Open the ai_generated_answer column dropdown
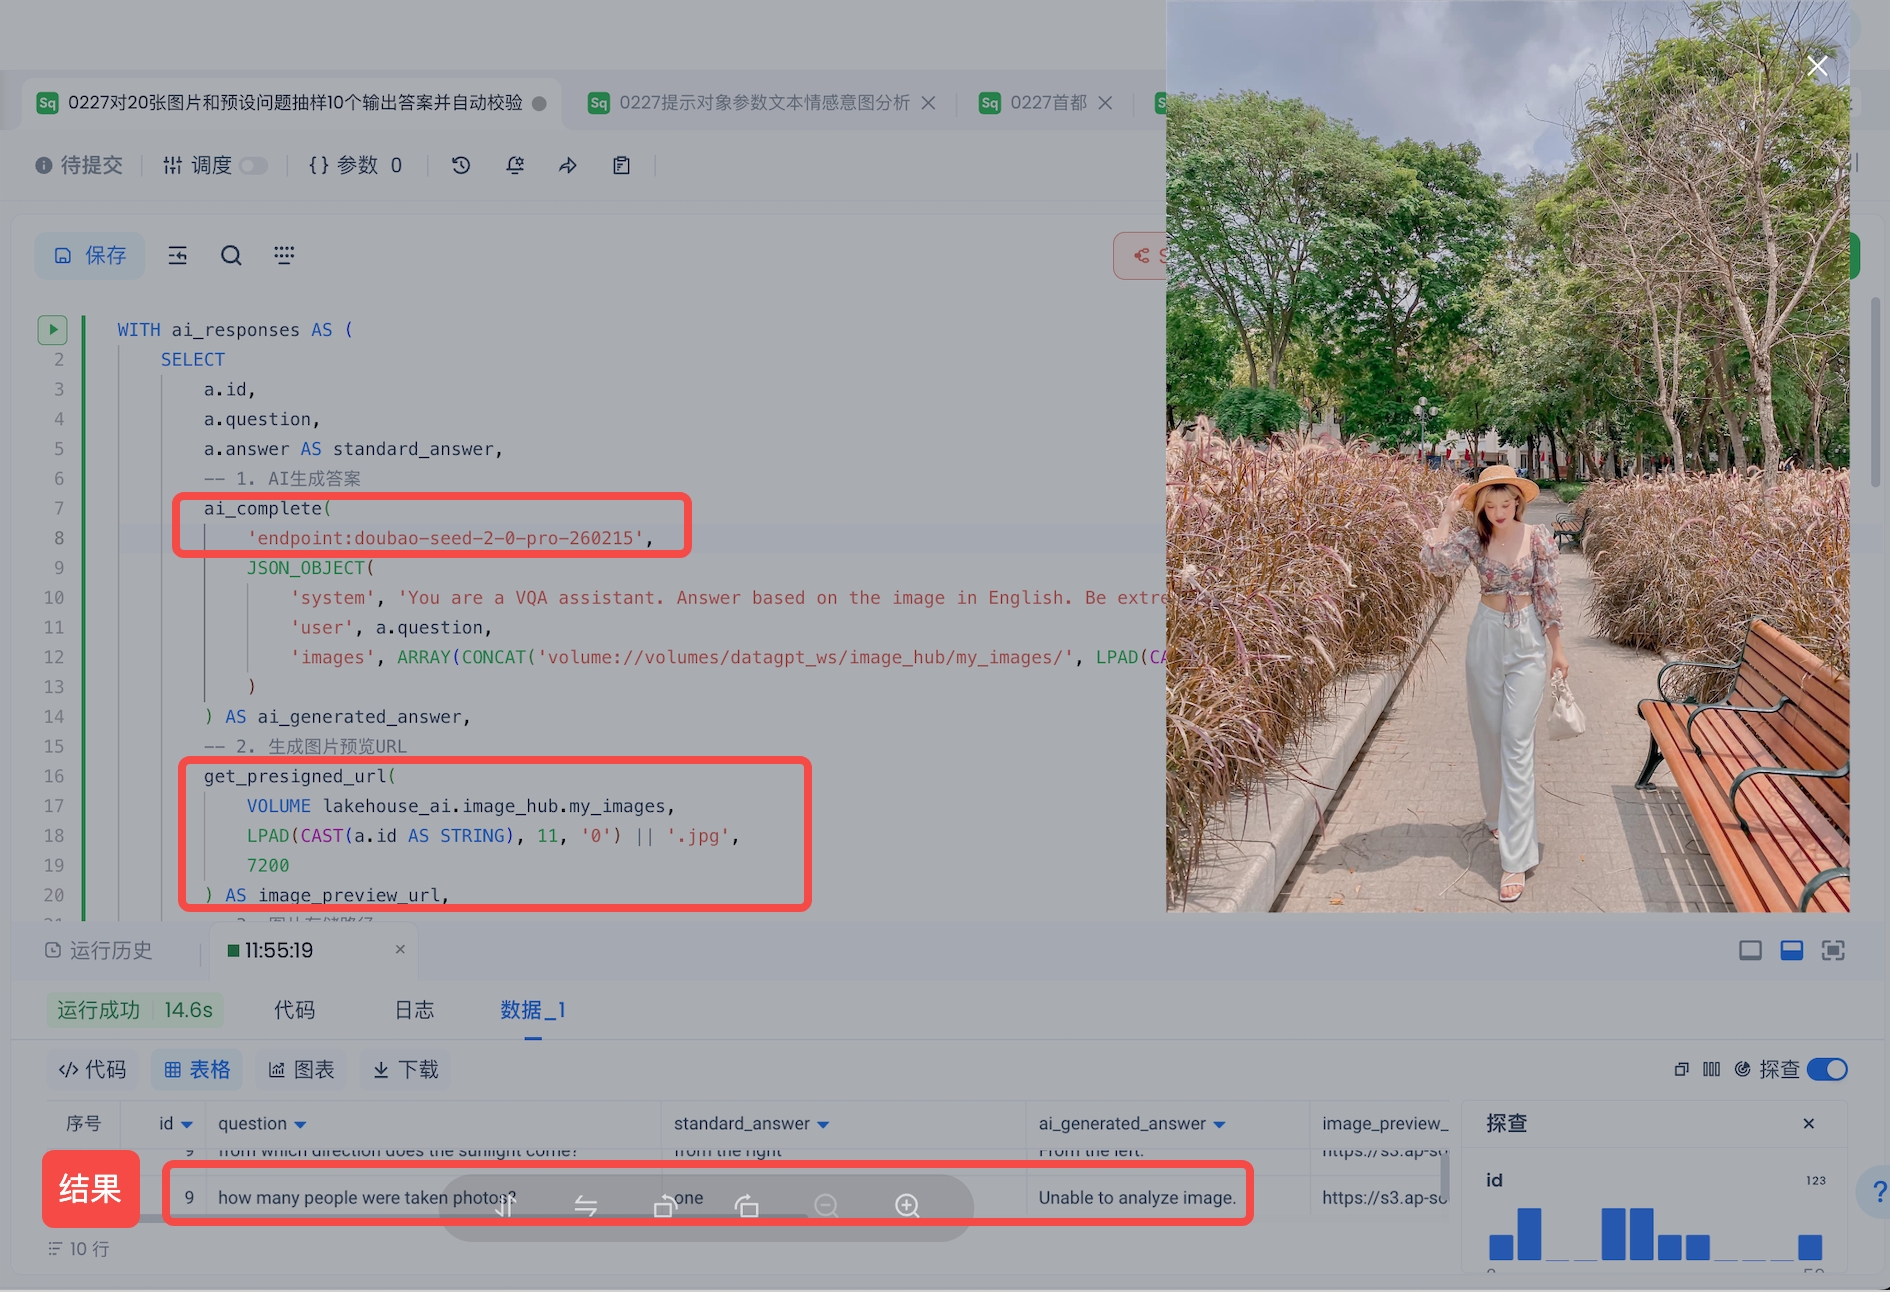1890x1292 pixels. 1219,1125
